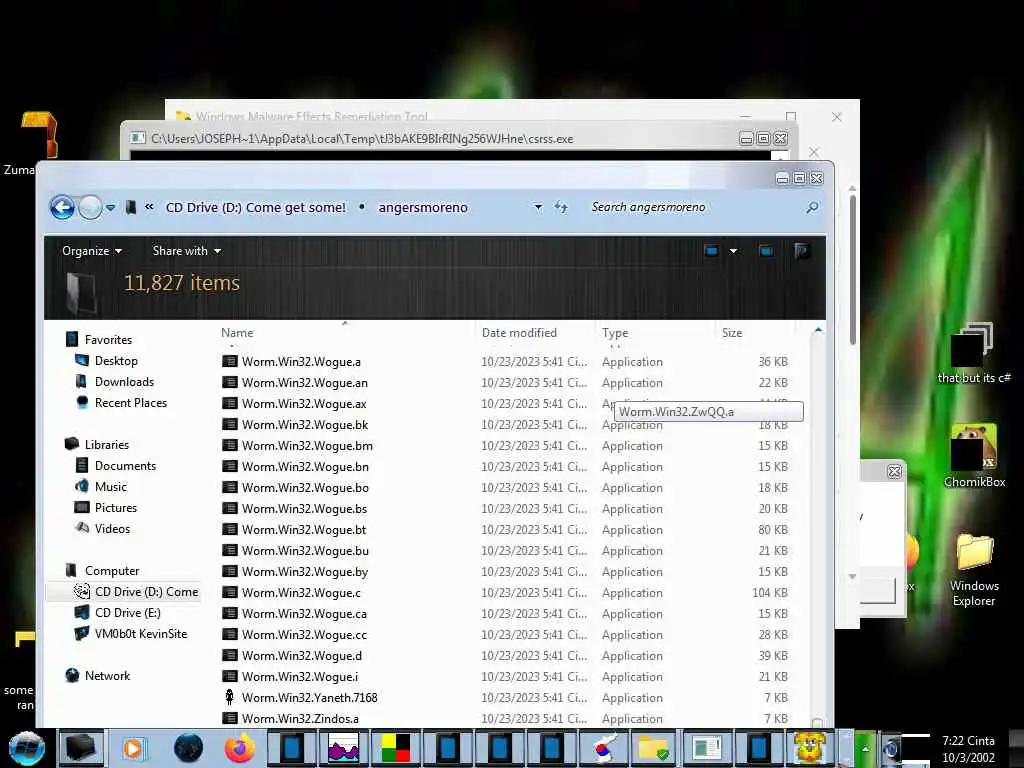This screenshot has height=768, width=1024.
Task: Open the colored squares taskbar icon
Action: (x=395, y=748)
